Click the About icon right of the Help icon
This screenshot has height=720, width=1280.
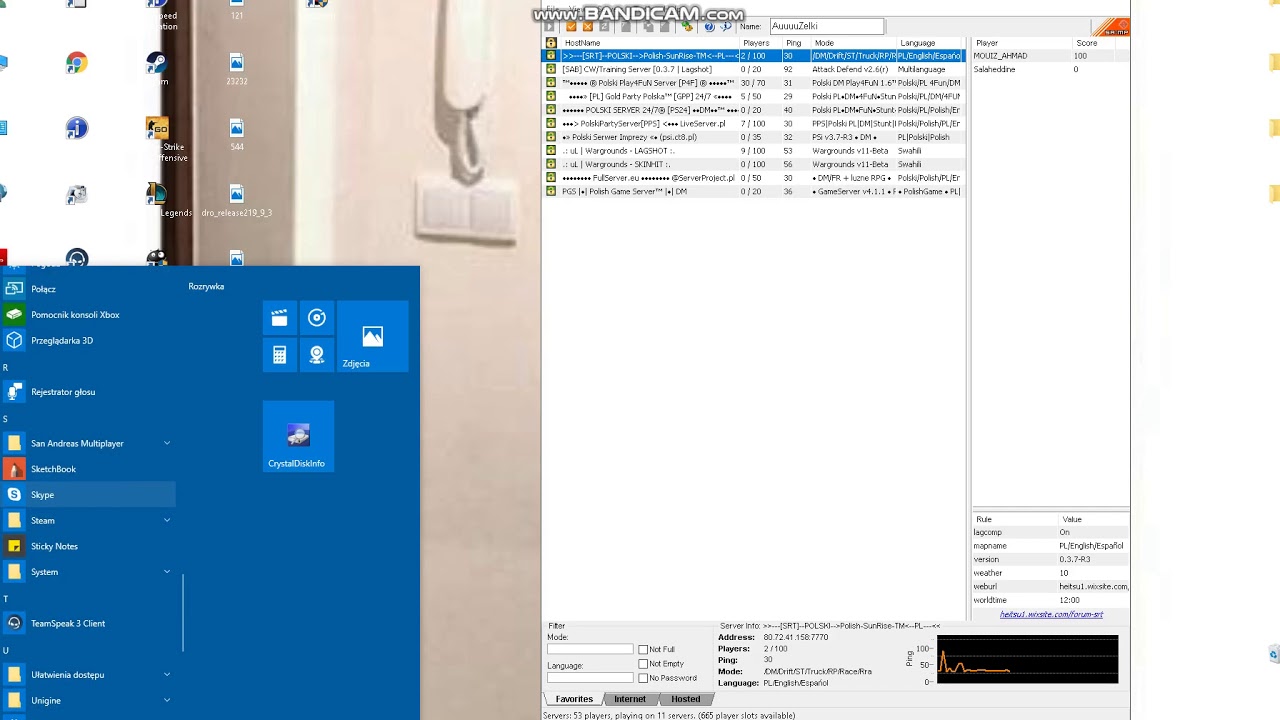click(x=726, y=27)
